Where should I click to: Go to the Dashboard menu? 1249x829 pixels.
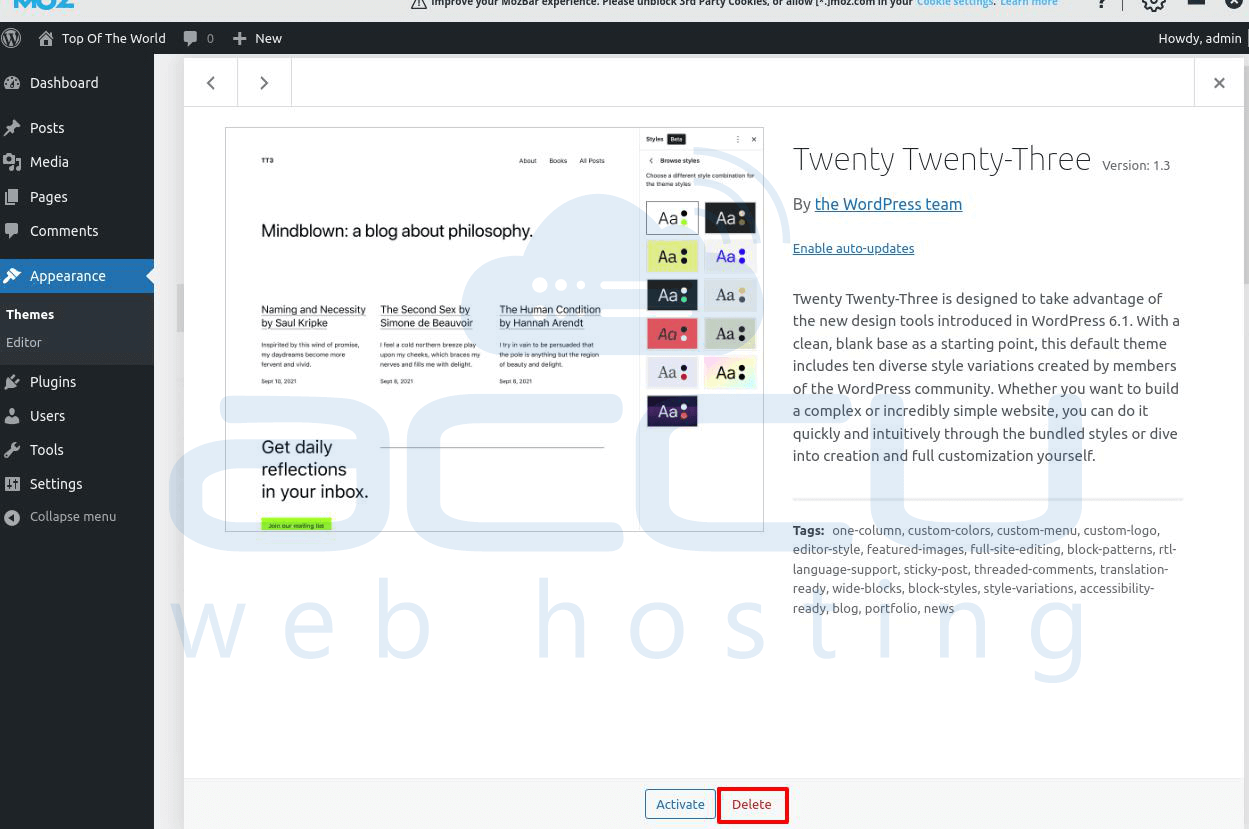tap(77, 83)
